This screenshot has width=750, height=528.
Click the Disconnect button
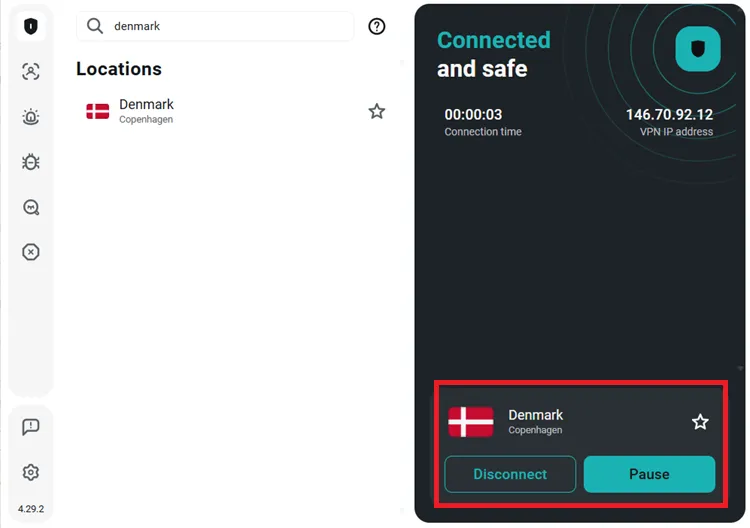[510, 474]
